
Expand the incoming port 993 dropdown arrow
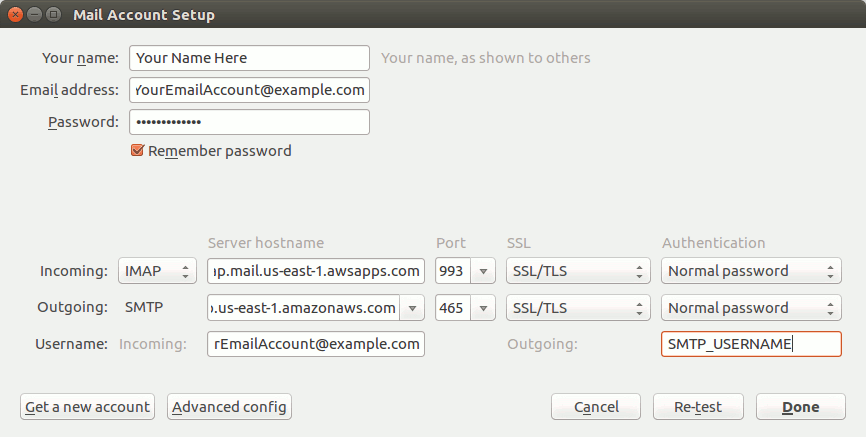(483, 271)
